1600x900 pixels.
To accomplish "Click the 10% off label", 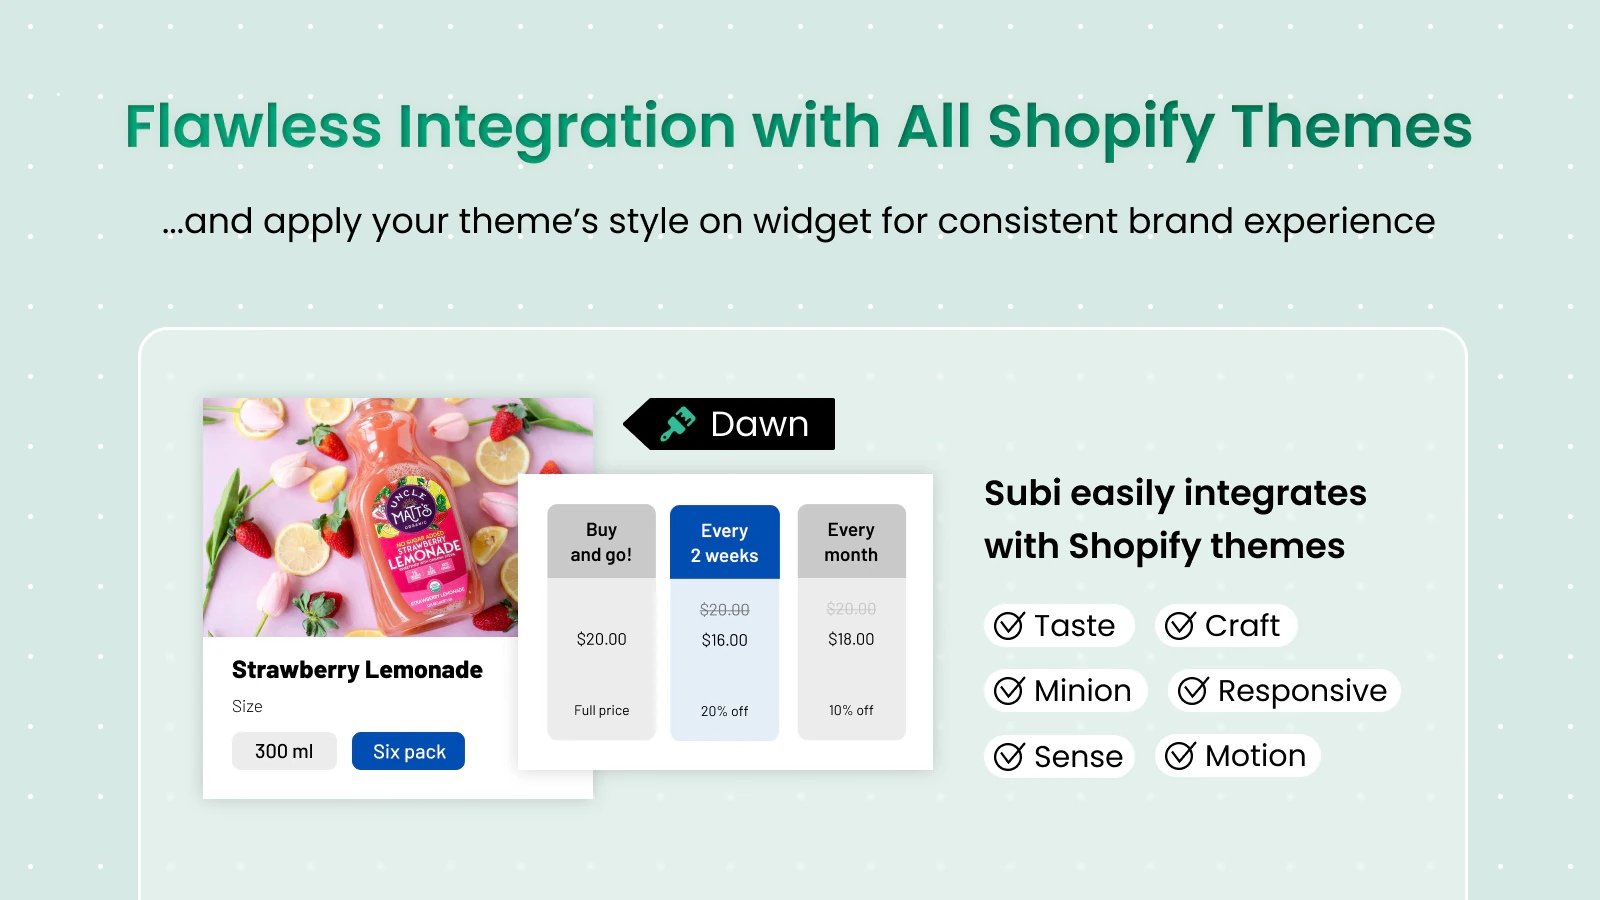I will (851, 710).
